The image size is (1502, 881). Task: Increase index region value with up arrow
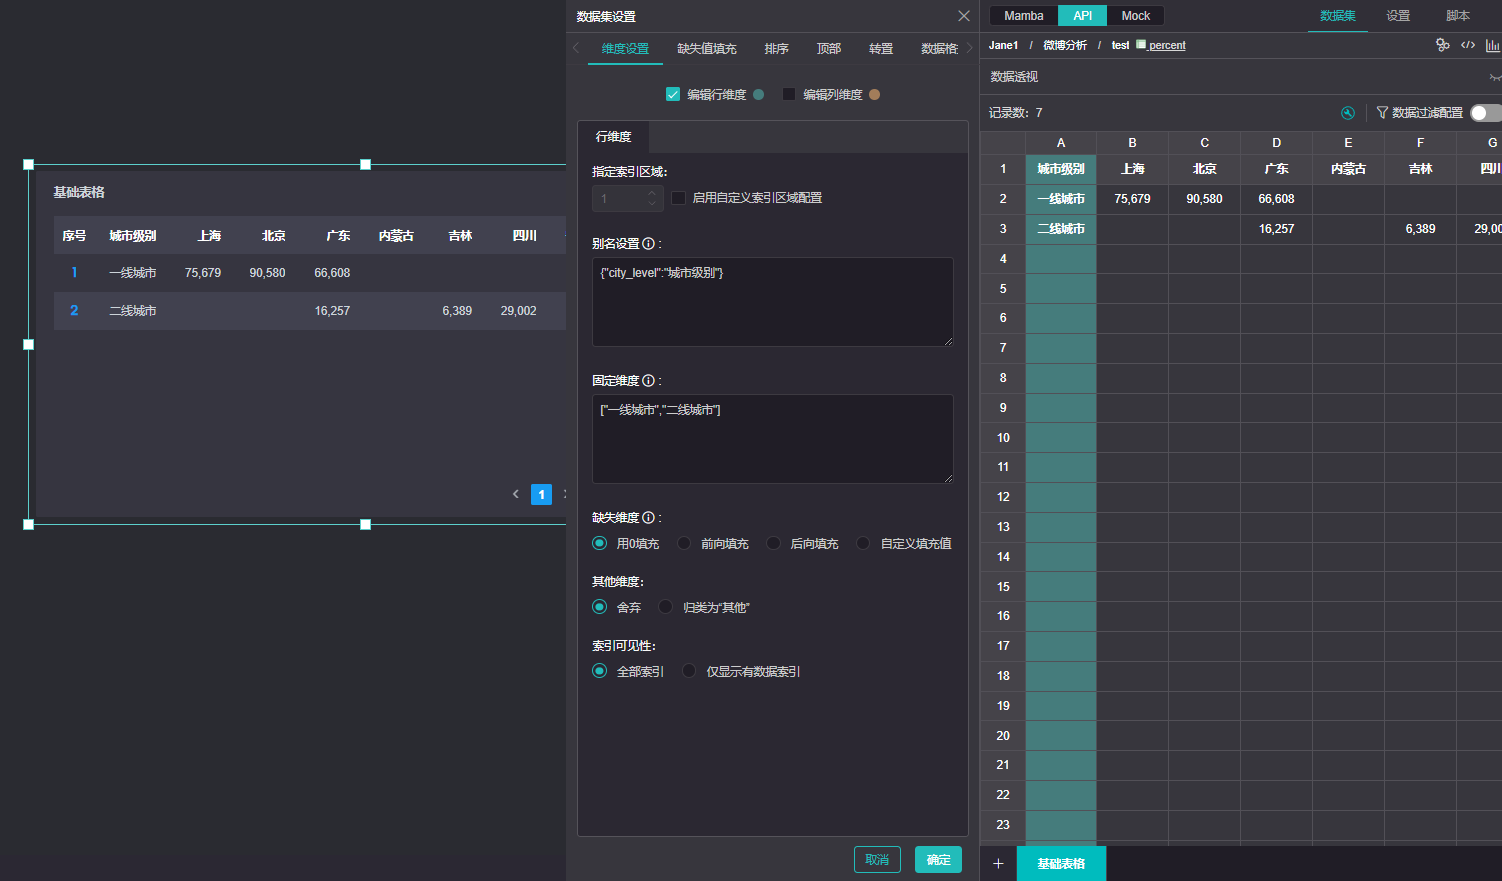click(x=652, y=192)
